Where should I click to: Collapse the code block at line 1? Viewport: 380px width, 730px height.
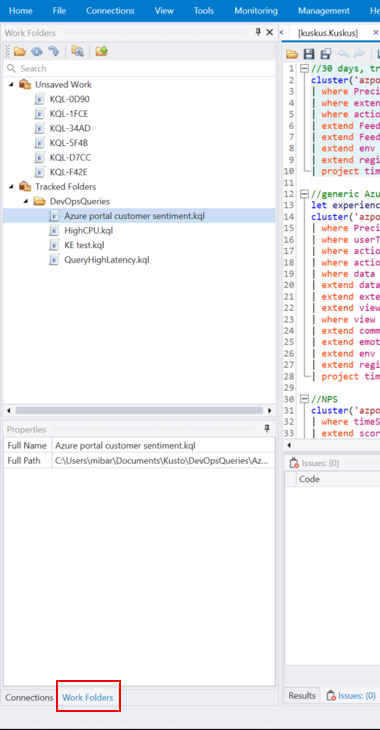[305, 68]
